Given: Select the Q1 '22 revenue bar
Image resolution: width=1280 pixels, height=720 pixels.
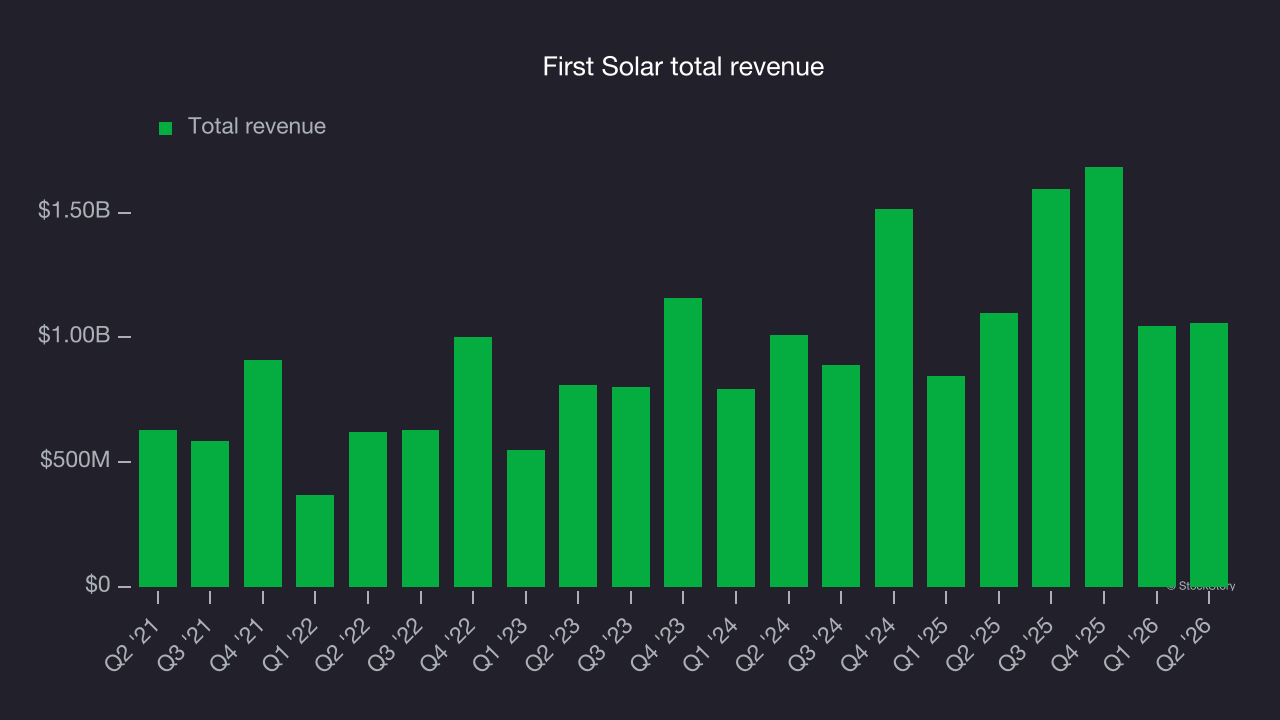Looking at the screenshot, I should pos(315,541).
